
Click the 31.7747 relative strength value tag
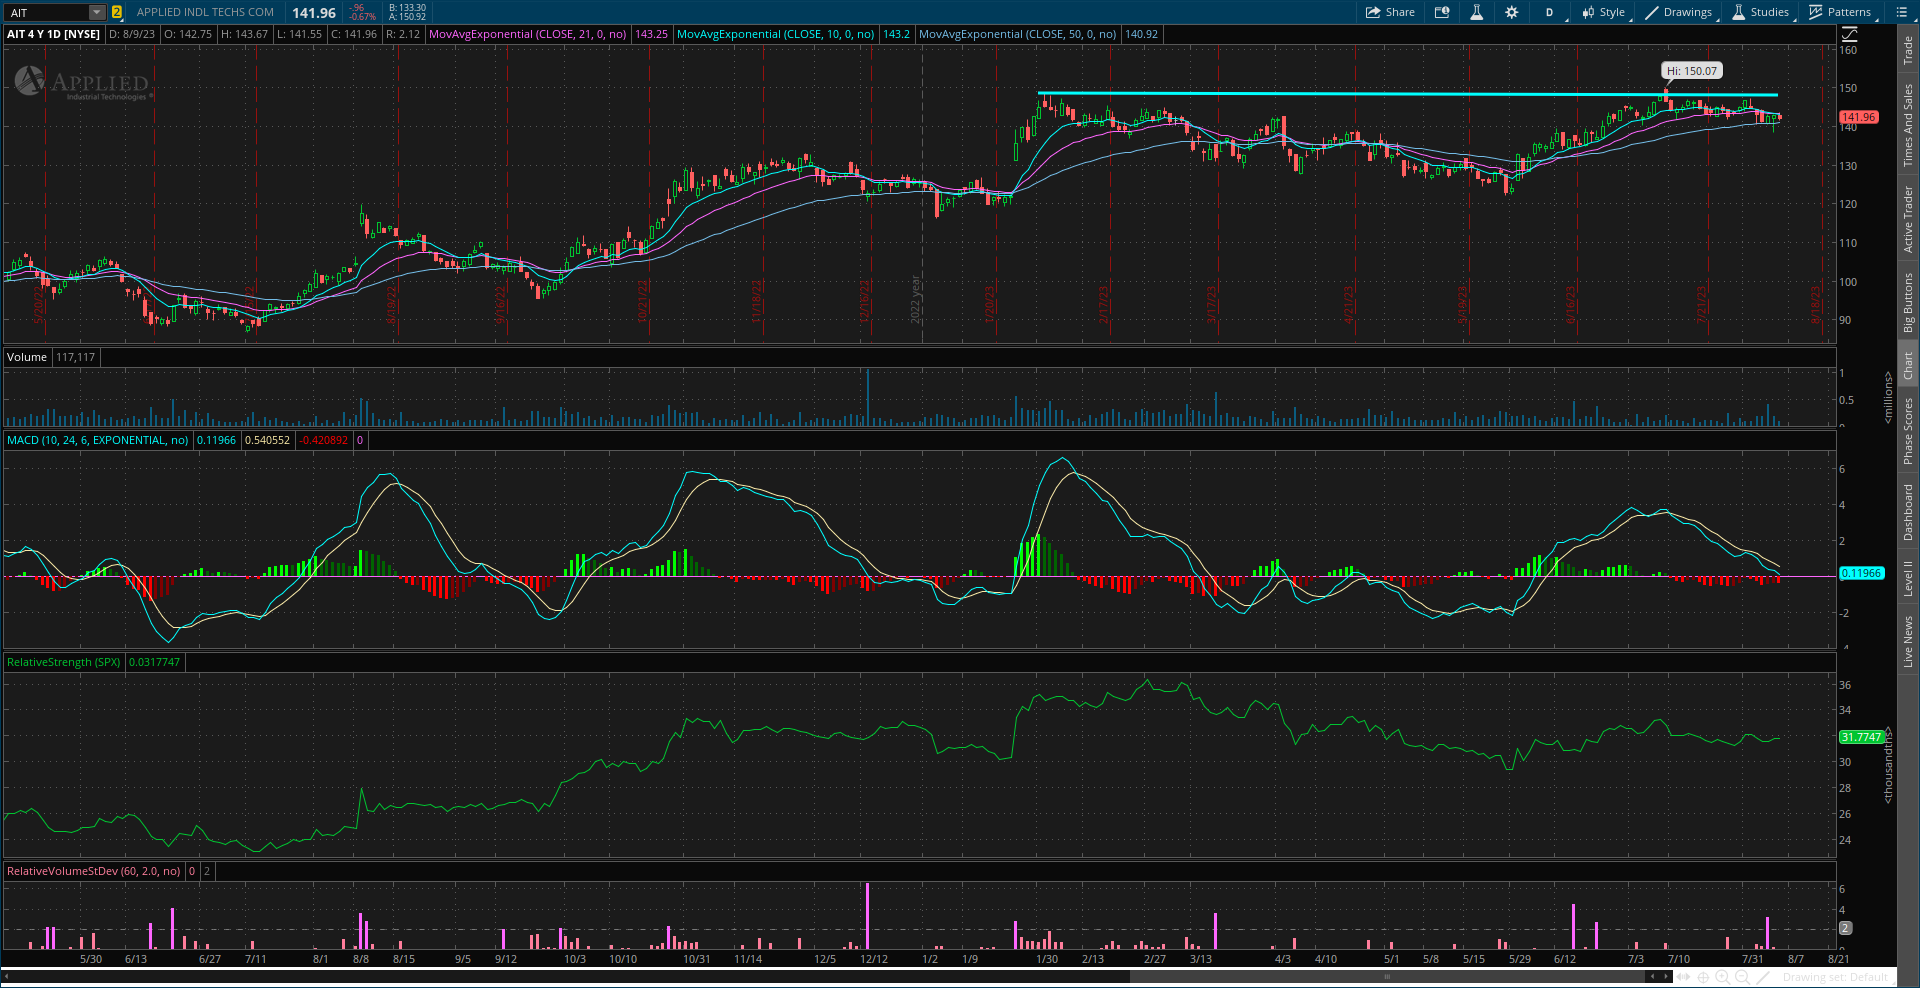point(1862,737)
